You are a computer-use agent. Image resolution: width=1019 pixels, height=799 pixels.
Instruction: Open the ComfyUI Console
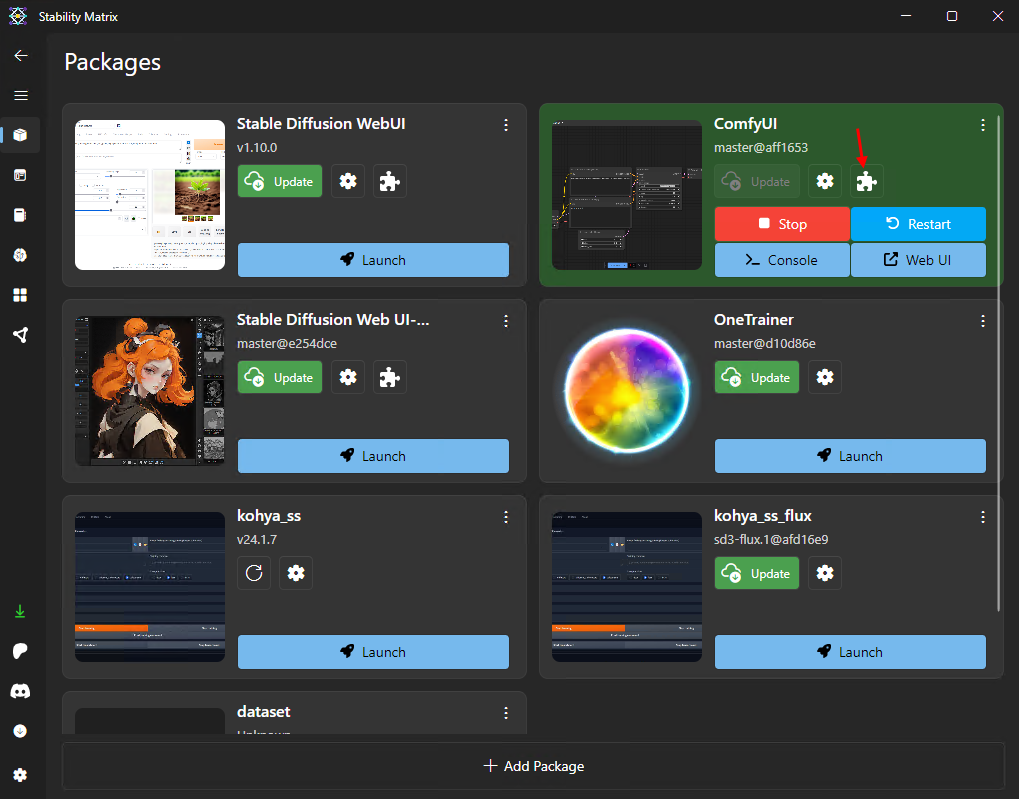782,260
